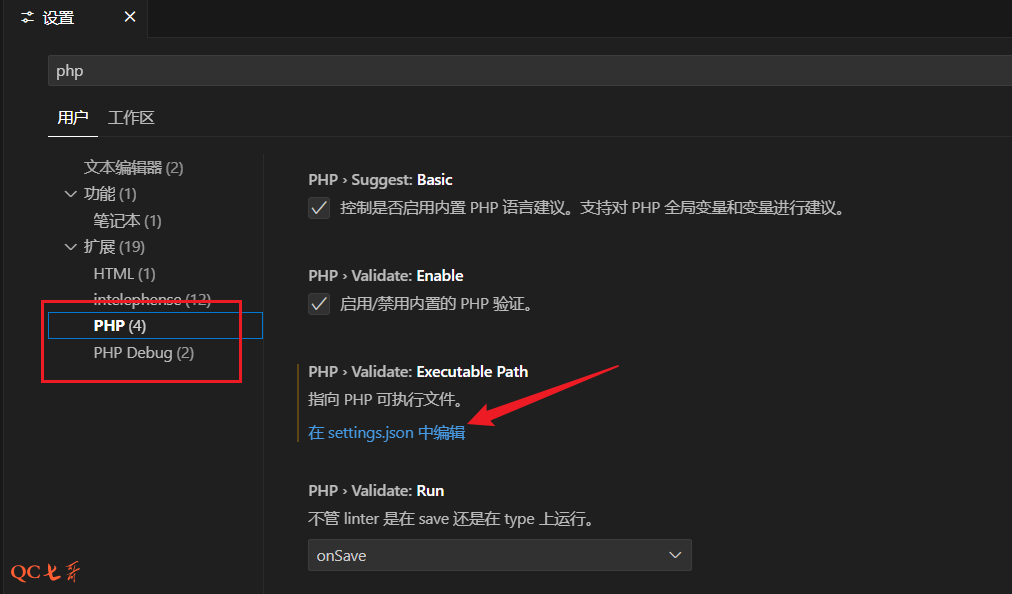Switch to the 工作区 settings tab
The width and height of the screenshot is (1012, 594).
point(130,117)
